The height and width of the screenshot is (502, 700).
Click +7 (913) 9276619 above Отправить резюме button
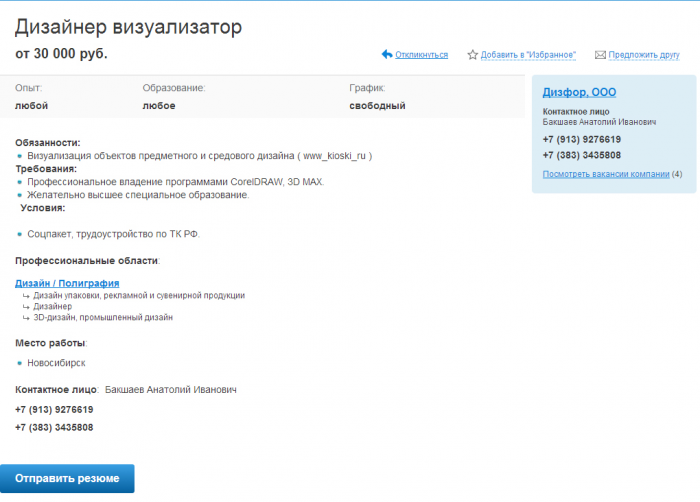(x=54, y=410)
